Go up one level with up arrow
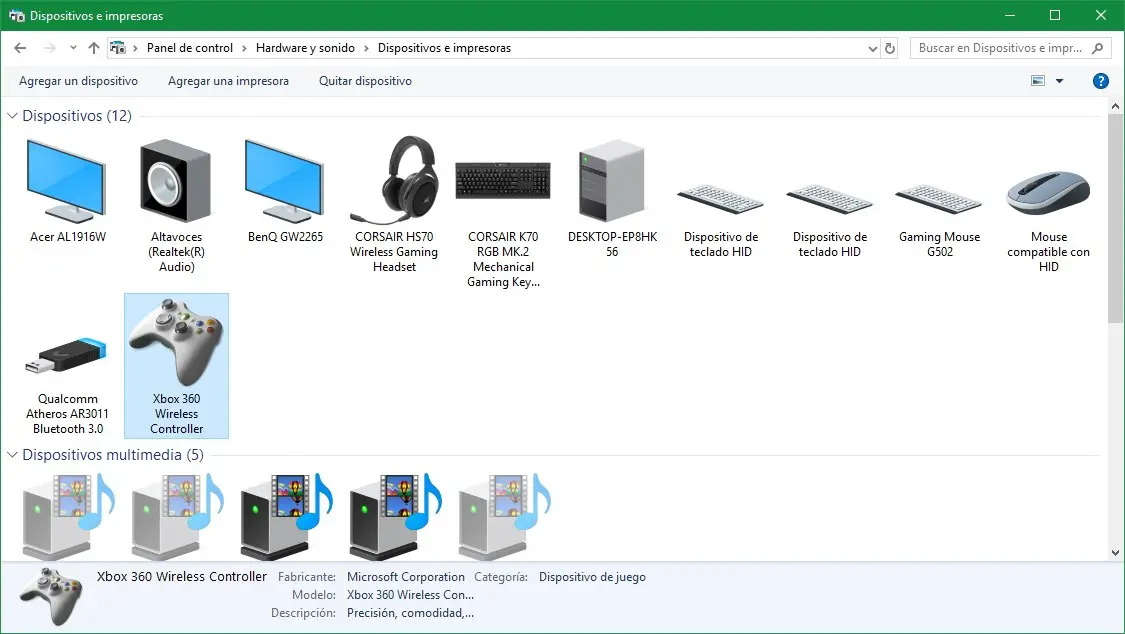The width and height of the screenshot is (1125, 634). click(x=94, y=48)
